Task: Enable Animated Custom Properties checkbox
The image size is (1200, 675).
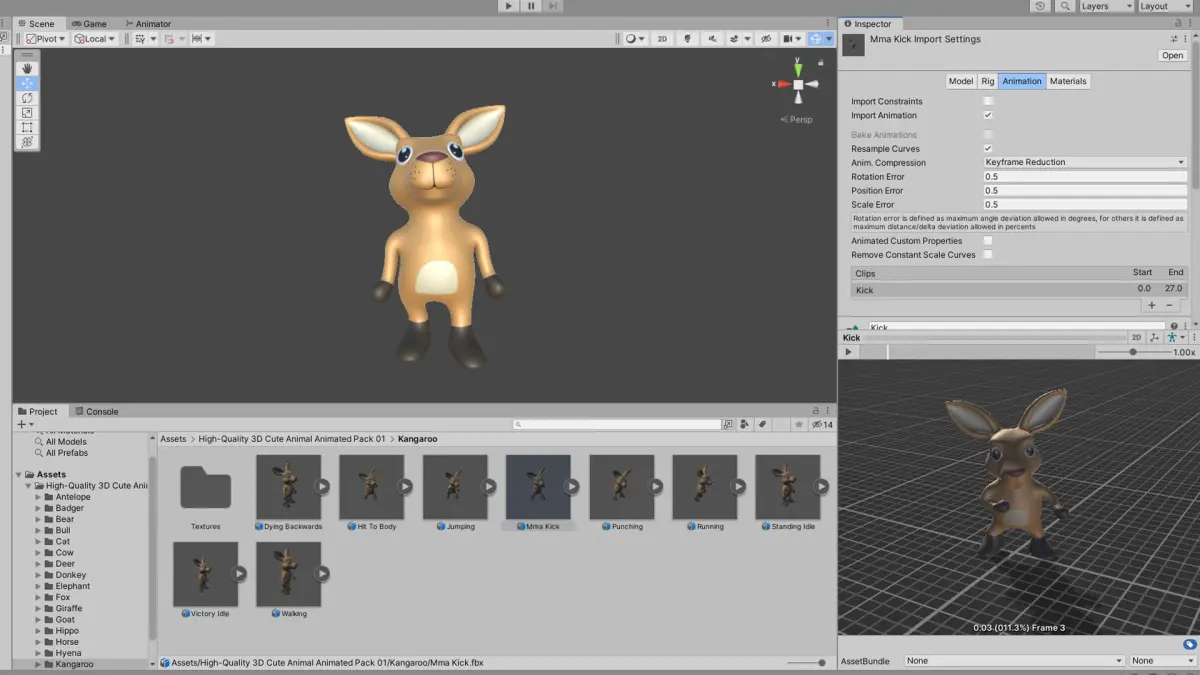Action: 988,241
